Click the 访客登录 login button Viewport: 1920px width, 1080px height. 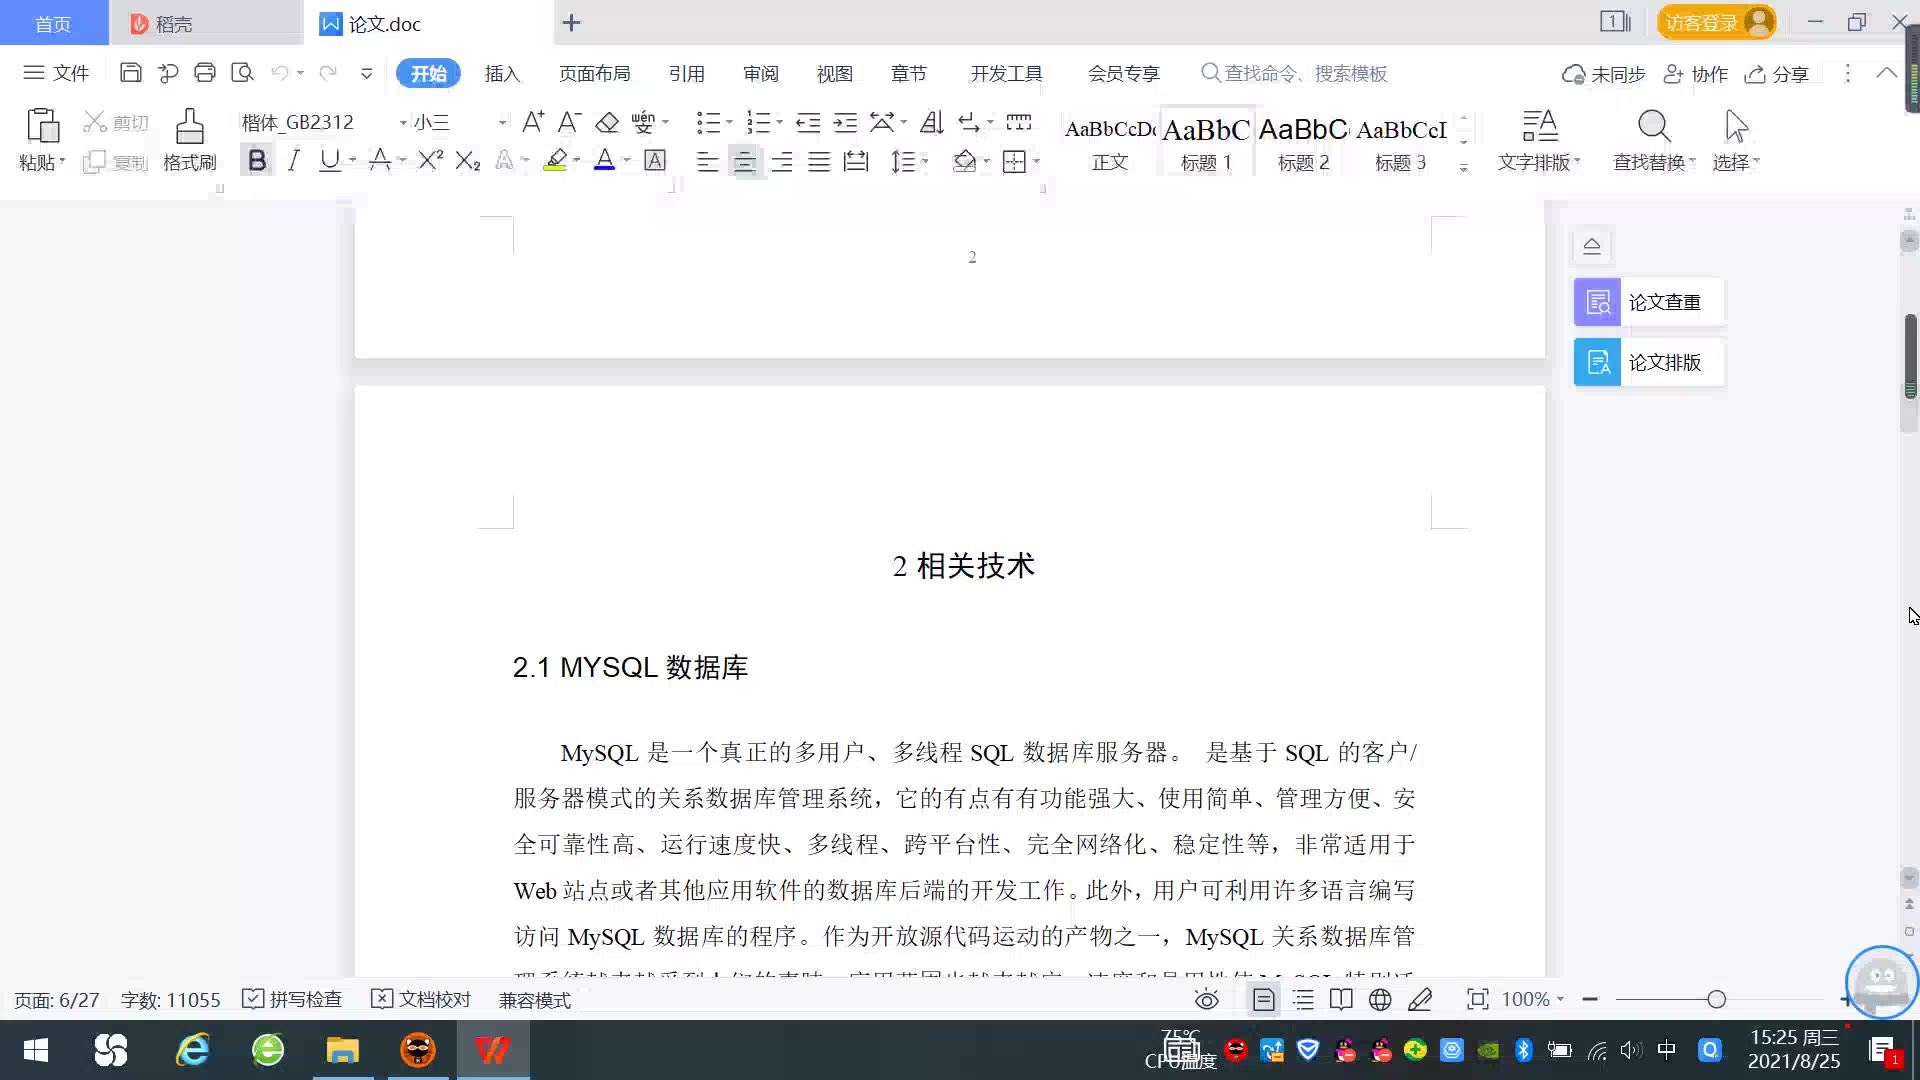click(x=1716, y=22)
